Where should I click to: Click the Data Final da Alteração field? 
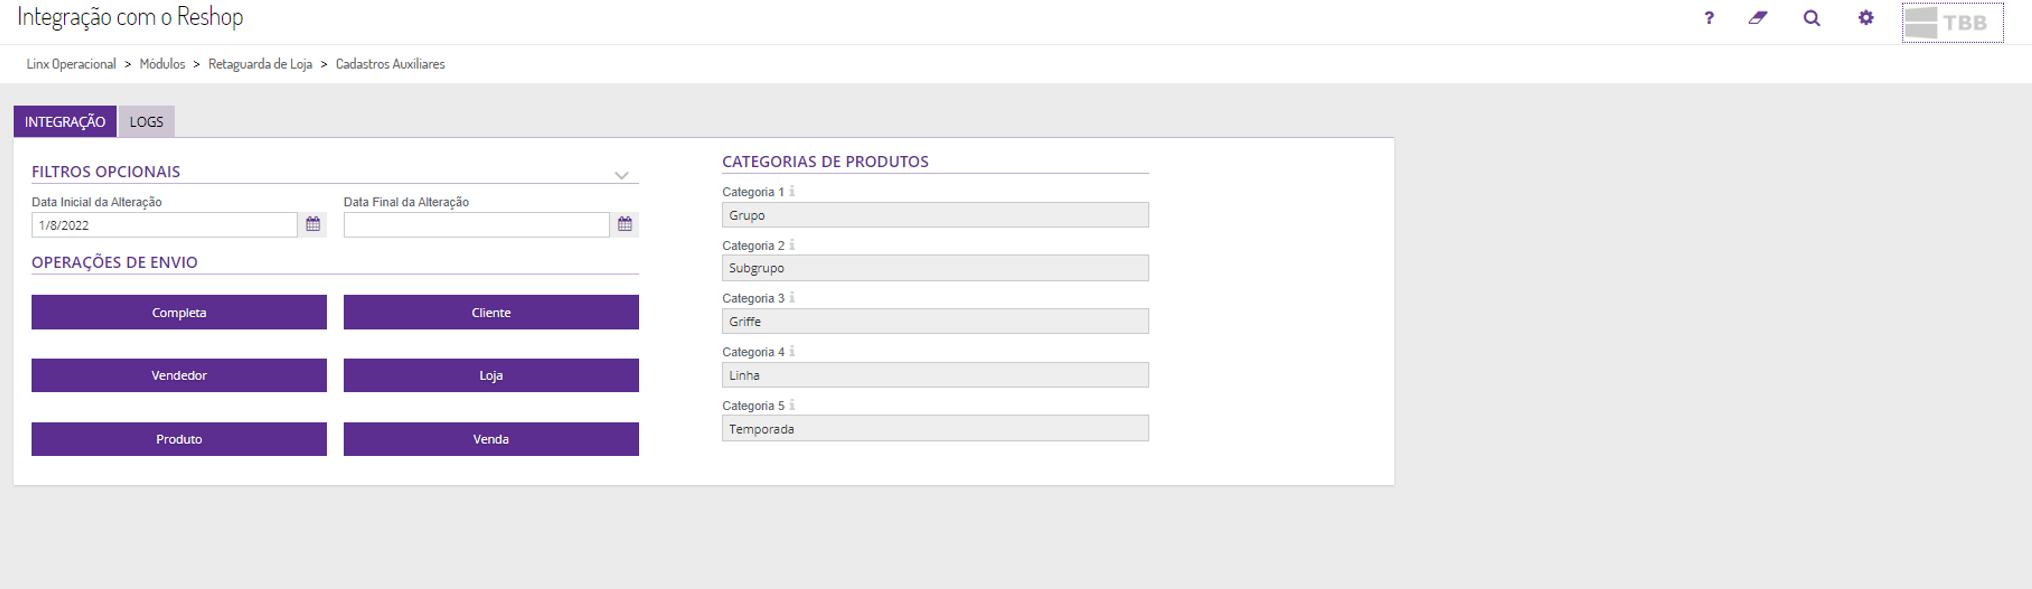pos(476,225)
